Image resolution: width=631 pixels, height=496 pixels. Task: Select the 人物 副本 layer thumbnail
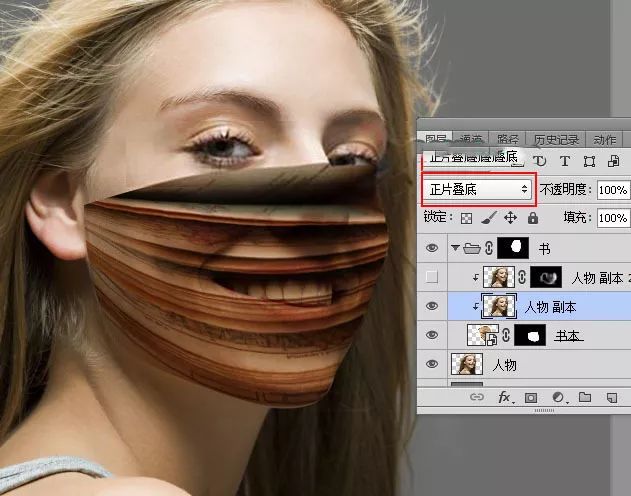(499, 306)
